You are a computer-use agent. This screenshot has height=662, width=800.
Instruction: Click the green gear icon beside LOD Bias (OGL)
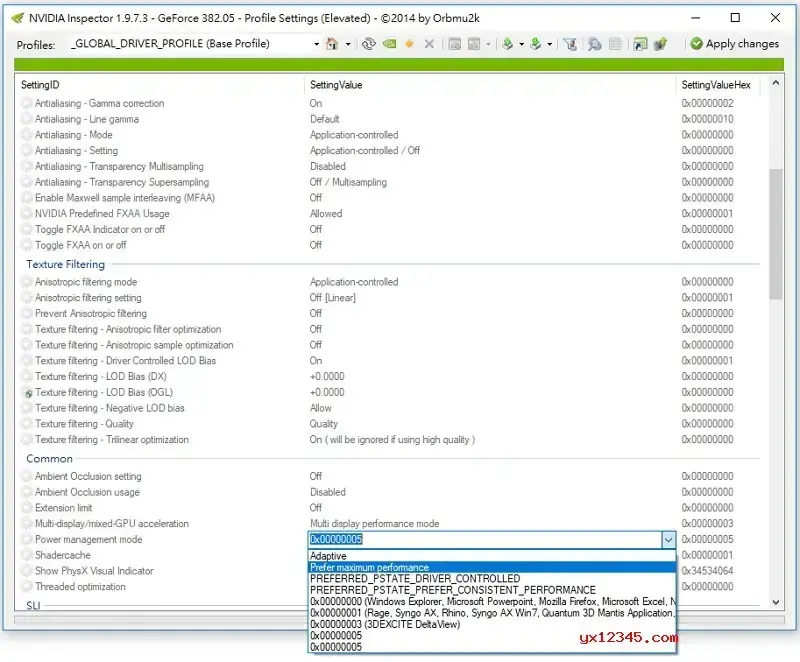[28, 393]
